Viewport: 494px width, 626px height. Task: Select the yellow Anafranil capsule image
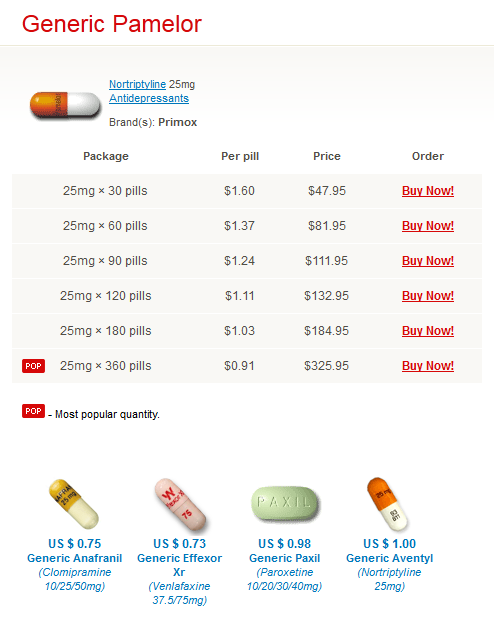(74, 504)
